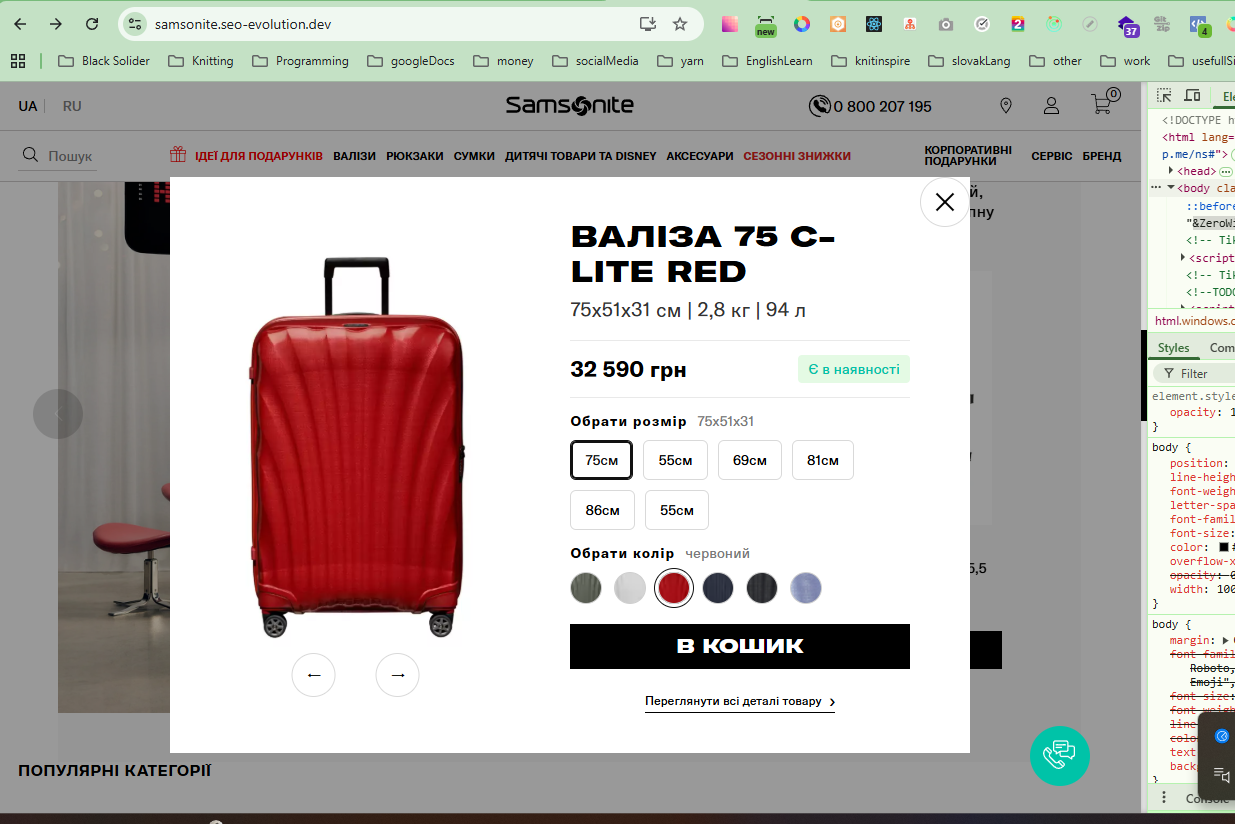Click the store location pin icon
This screenshot has width=1235, height=824.
coord(1006,105)
